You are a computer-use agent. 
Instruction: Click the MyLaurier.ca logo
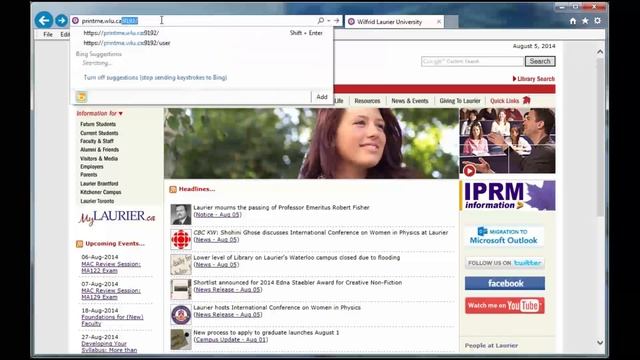coord(117,217)
